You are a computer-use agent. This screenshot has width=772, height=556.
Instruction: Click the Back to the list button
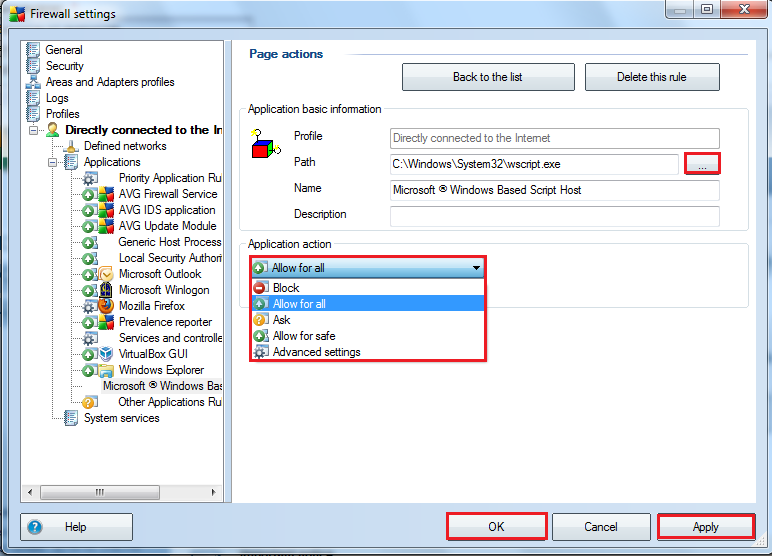[x=488, y=77]
